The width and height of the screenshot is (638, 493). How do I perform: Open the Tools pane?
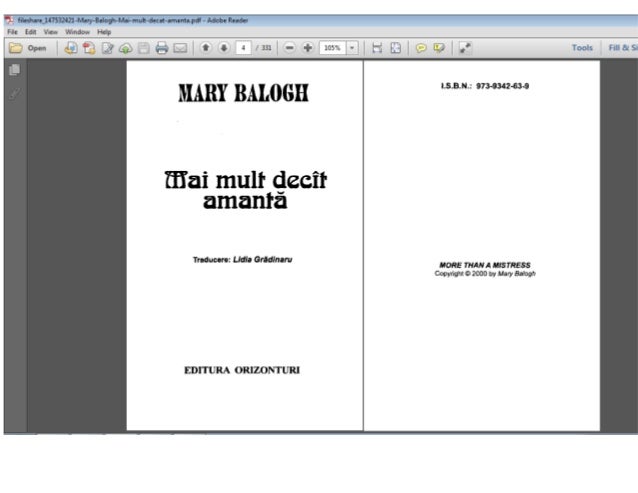[582, 48]
